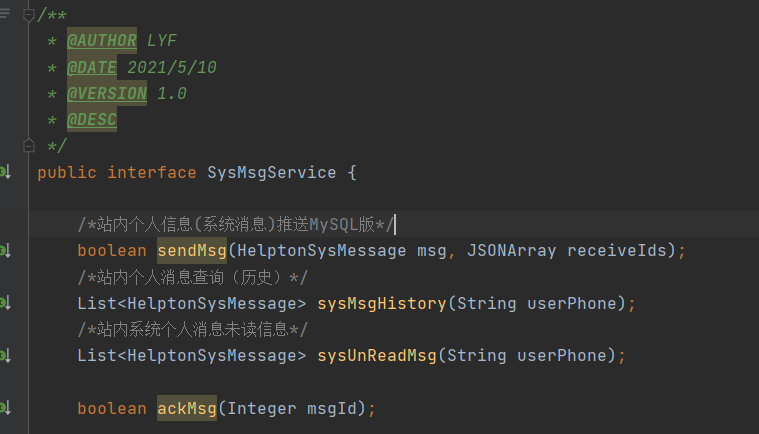Click the @DATE tag in the comment
The width and height of the screenshot is (759, 434).
point(92,68)
